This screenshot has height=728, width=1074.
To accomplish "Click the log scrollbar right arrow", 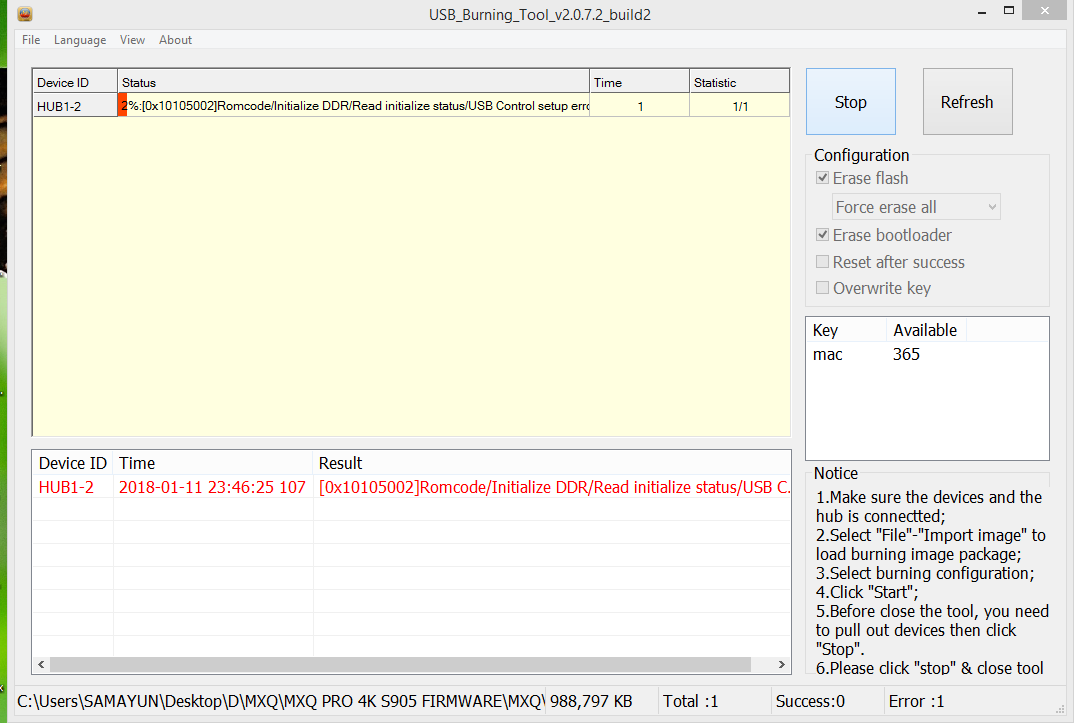I will click(782, 664).
